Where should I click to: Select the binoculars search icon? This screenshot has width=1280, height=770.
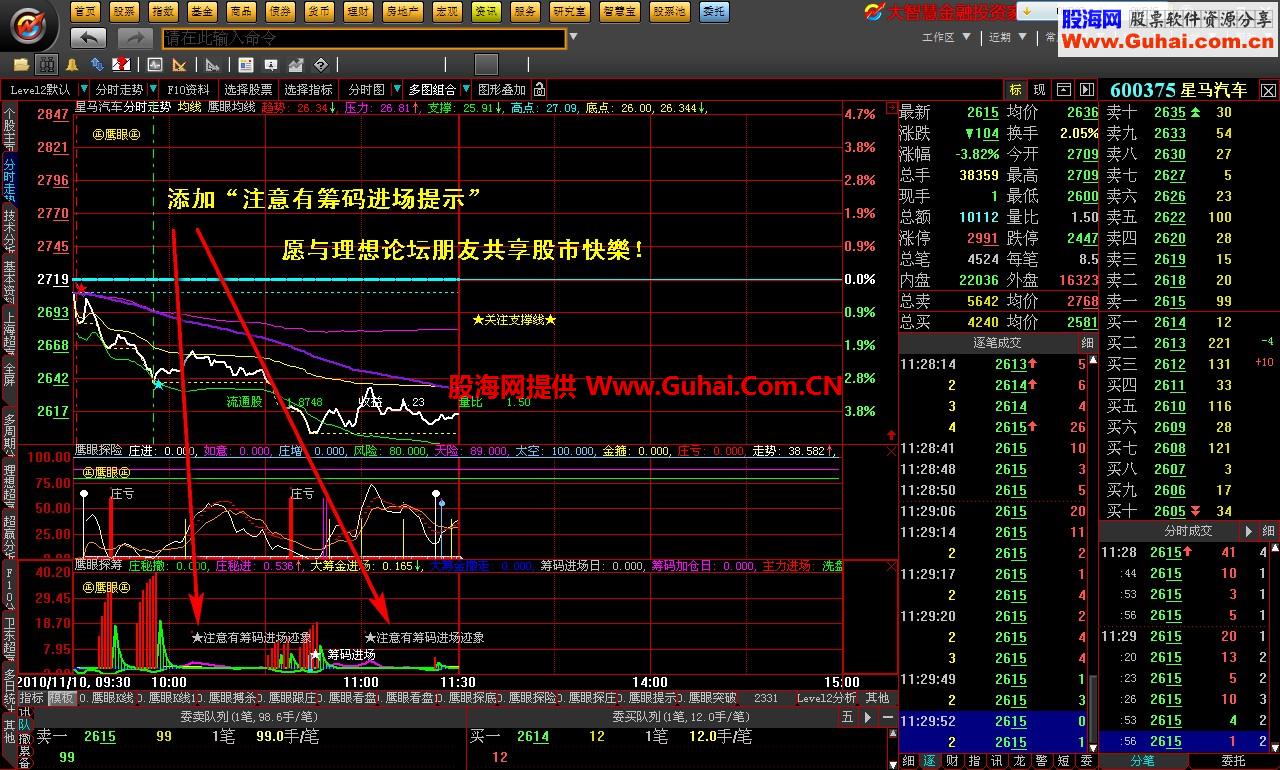[x=46, y=65]
